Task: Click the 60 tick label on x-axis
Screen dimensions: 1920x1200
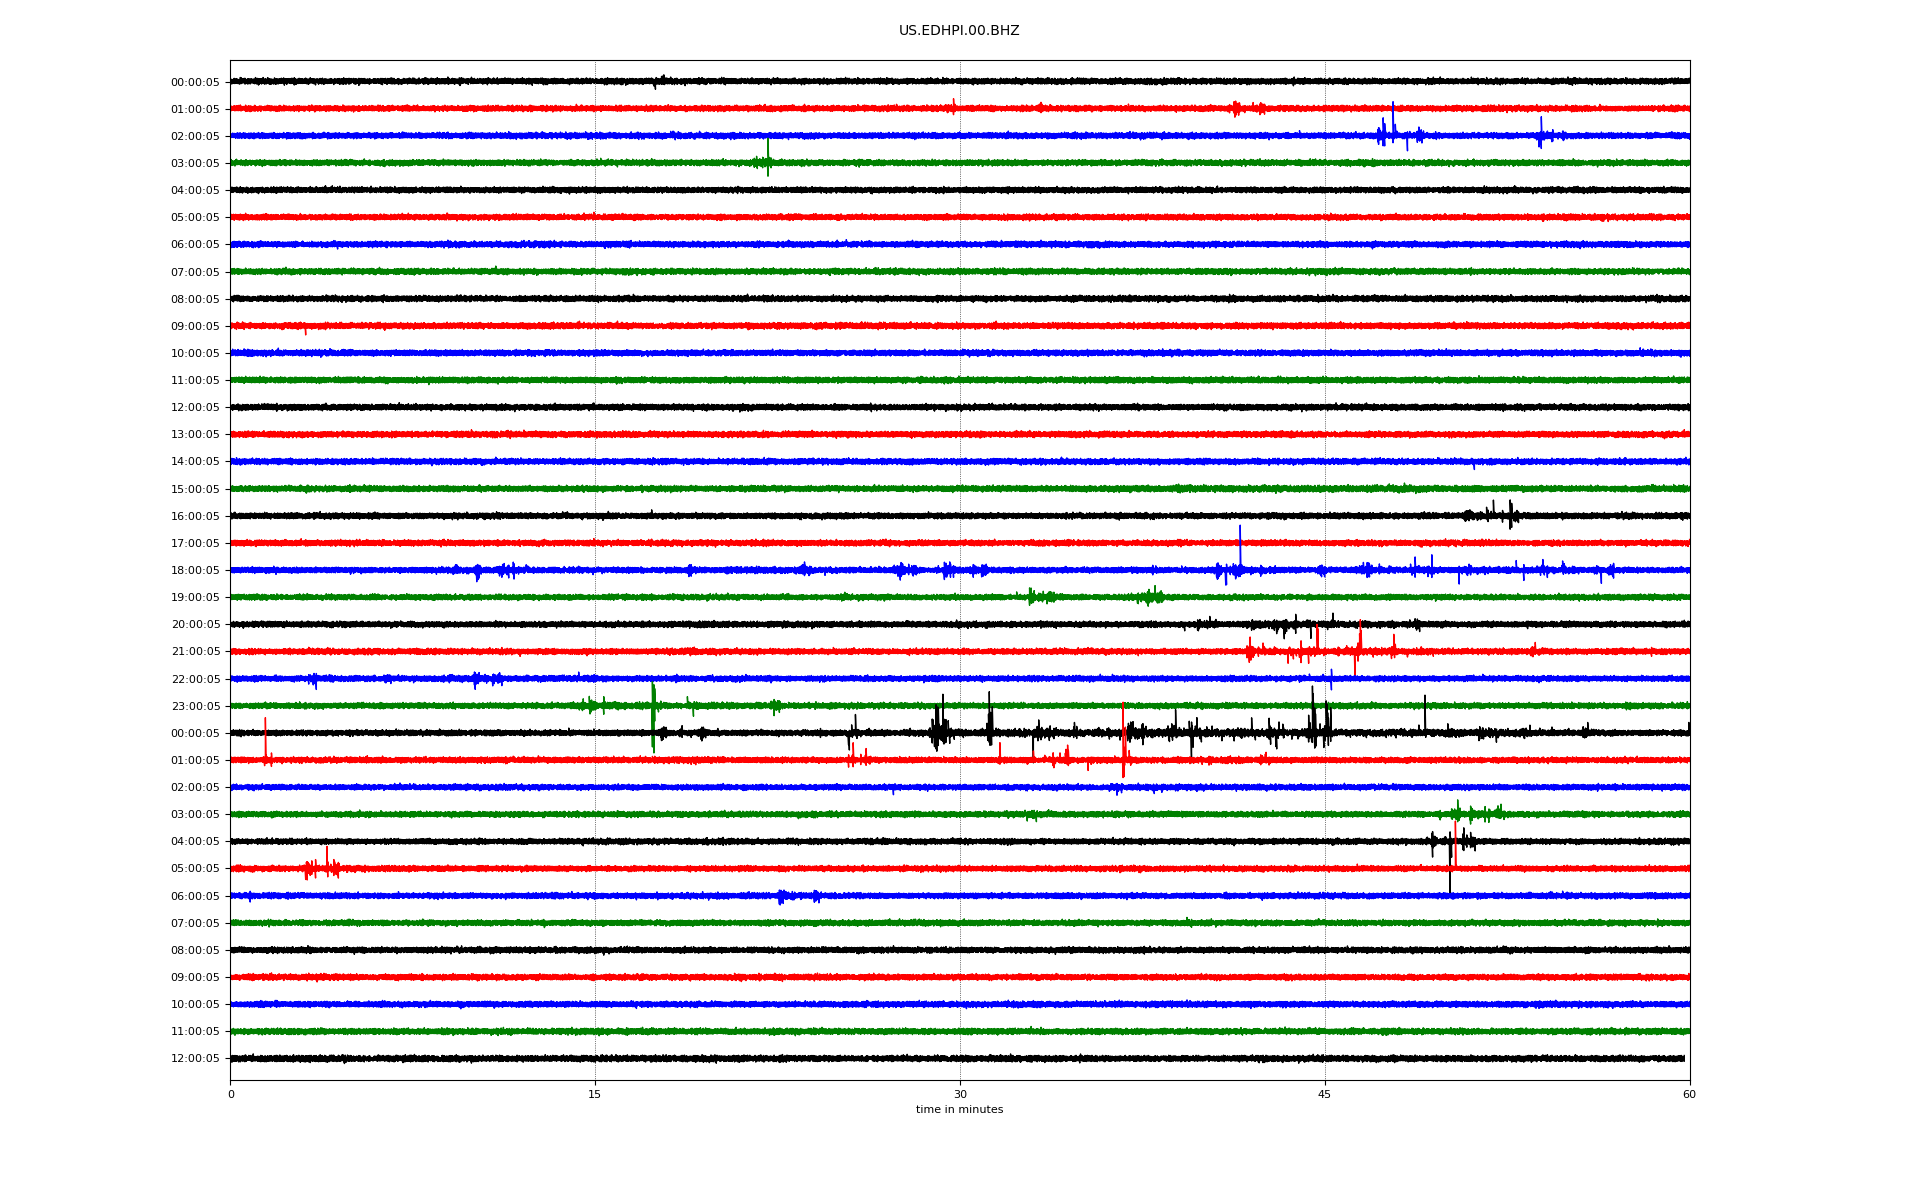Action: (1689, 1094)
